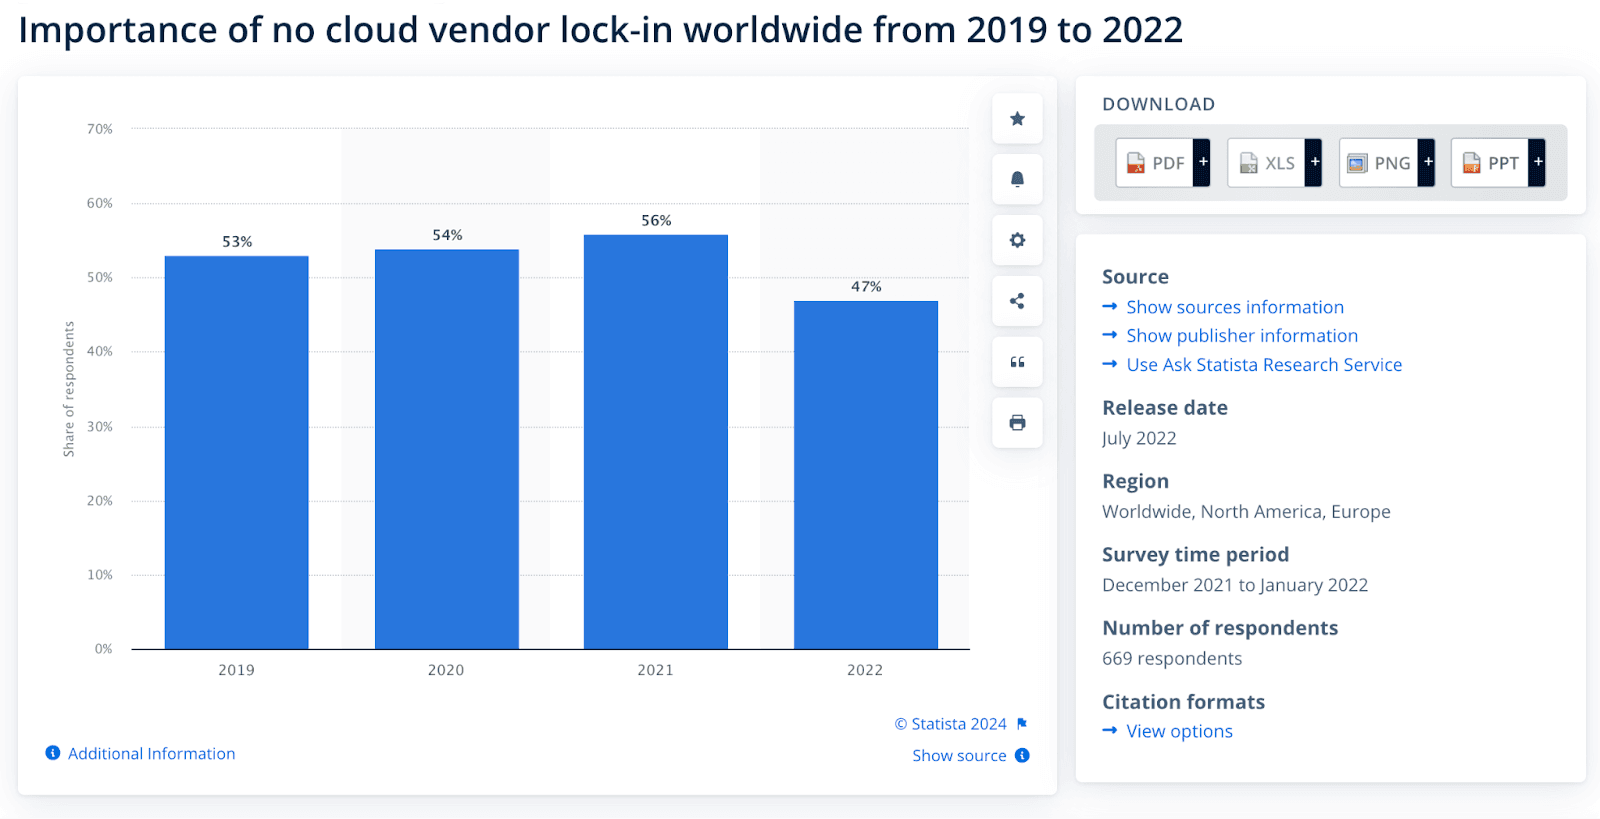Click the PPT file icon
Image resolution: width=1600 pixels, height=819 pixels.
pos(1472,163)
